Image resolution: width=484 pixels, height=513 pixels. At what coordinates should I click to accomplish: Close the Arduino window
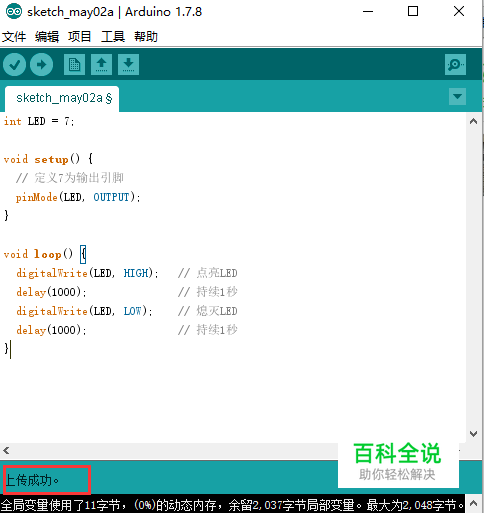tap(459, 12)
